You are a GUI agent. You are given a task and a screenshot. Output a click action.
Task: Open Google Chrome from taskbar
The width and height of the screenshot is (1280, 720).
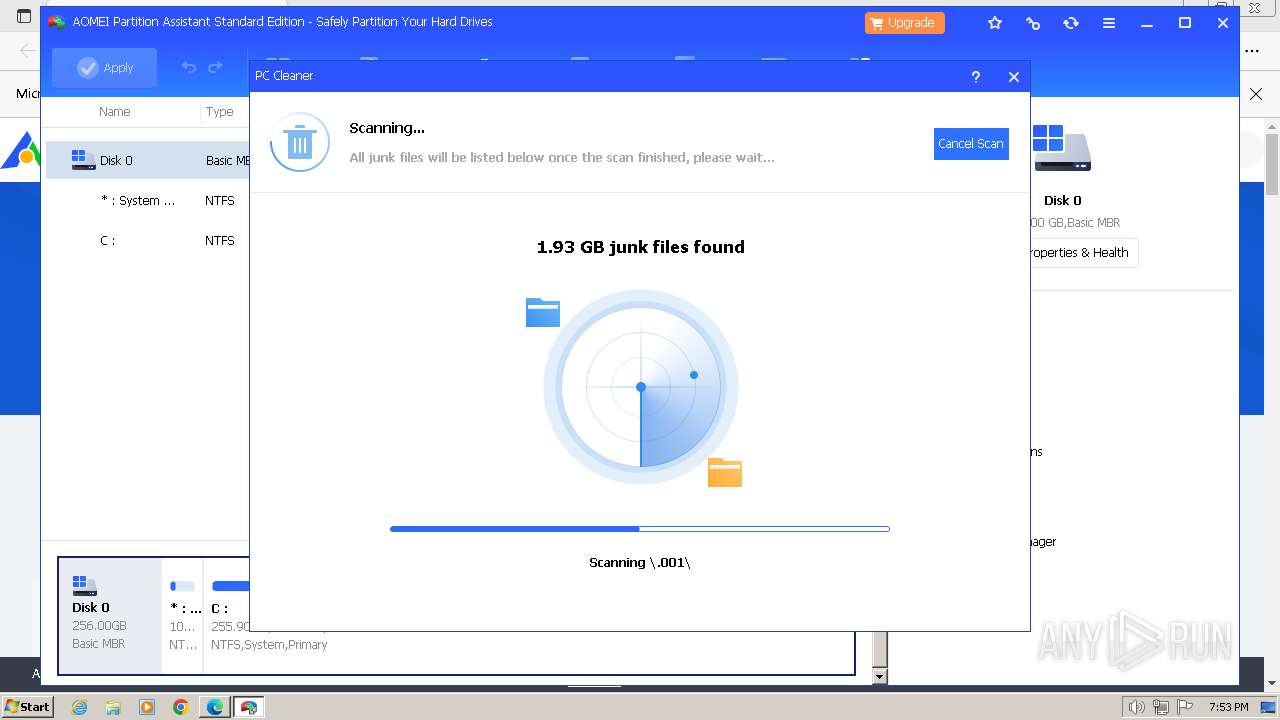(x=181, y=707)
